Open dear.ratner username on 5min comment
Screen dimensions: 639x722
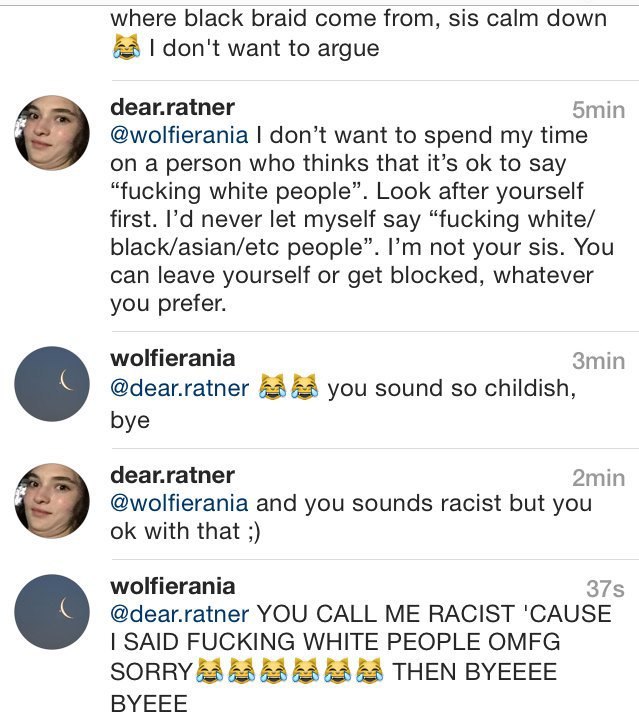(x=173, y=107)
